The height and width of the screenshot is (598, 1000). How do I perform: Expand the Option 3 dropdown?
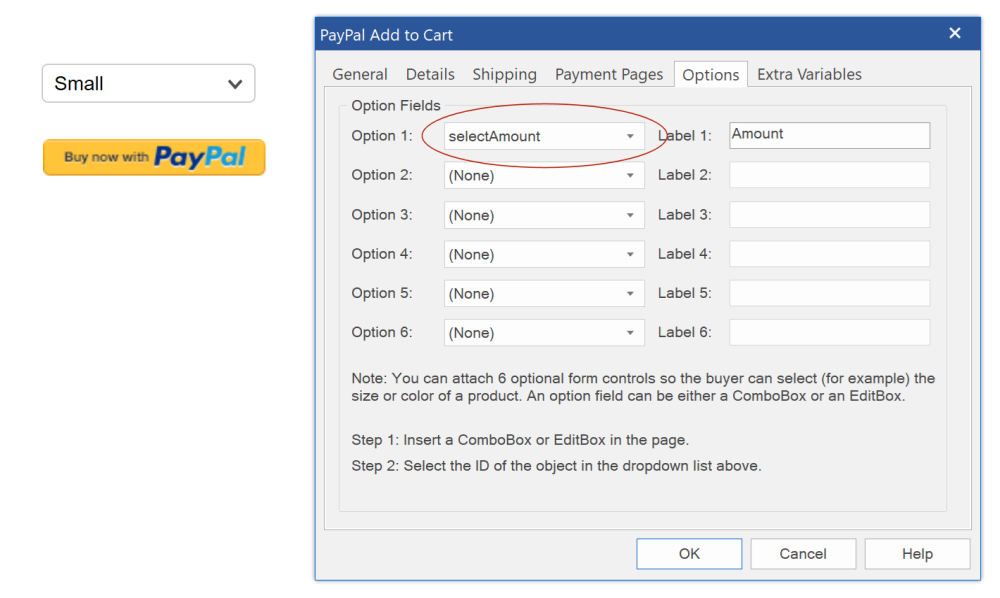[544, 215]
